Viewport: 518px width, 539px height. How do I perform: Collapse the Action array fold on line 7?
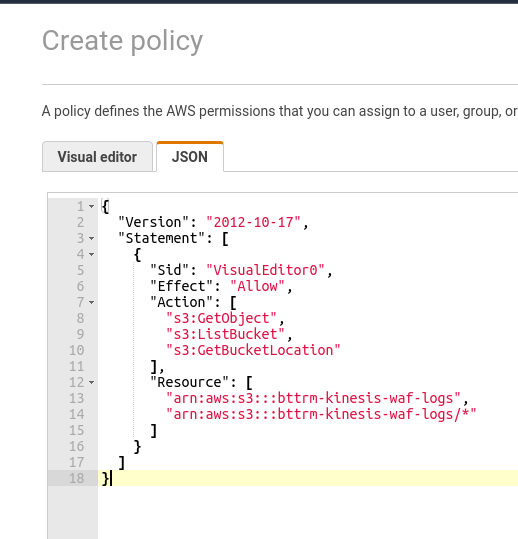pos(91,302)
